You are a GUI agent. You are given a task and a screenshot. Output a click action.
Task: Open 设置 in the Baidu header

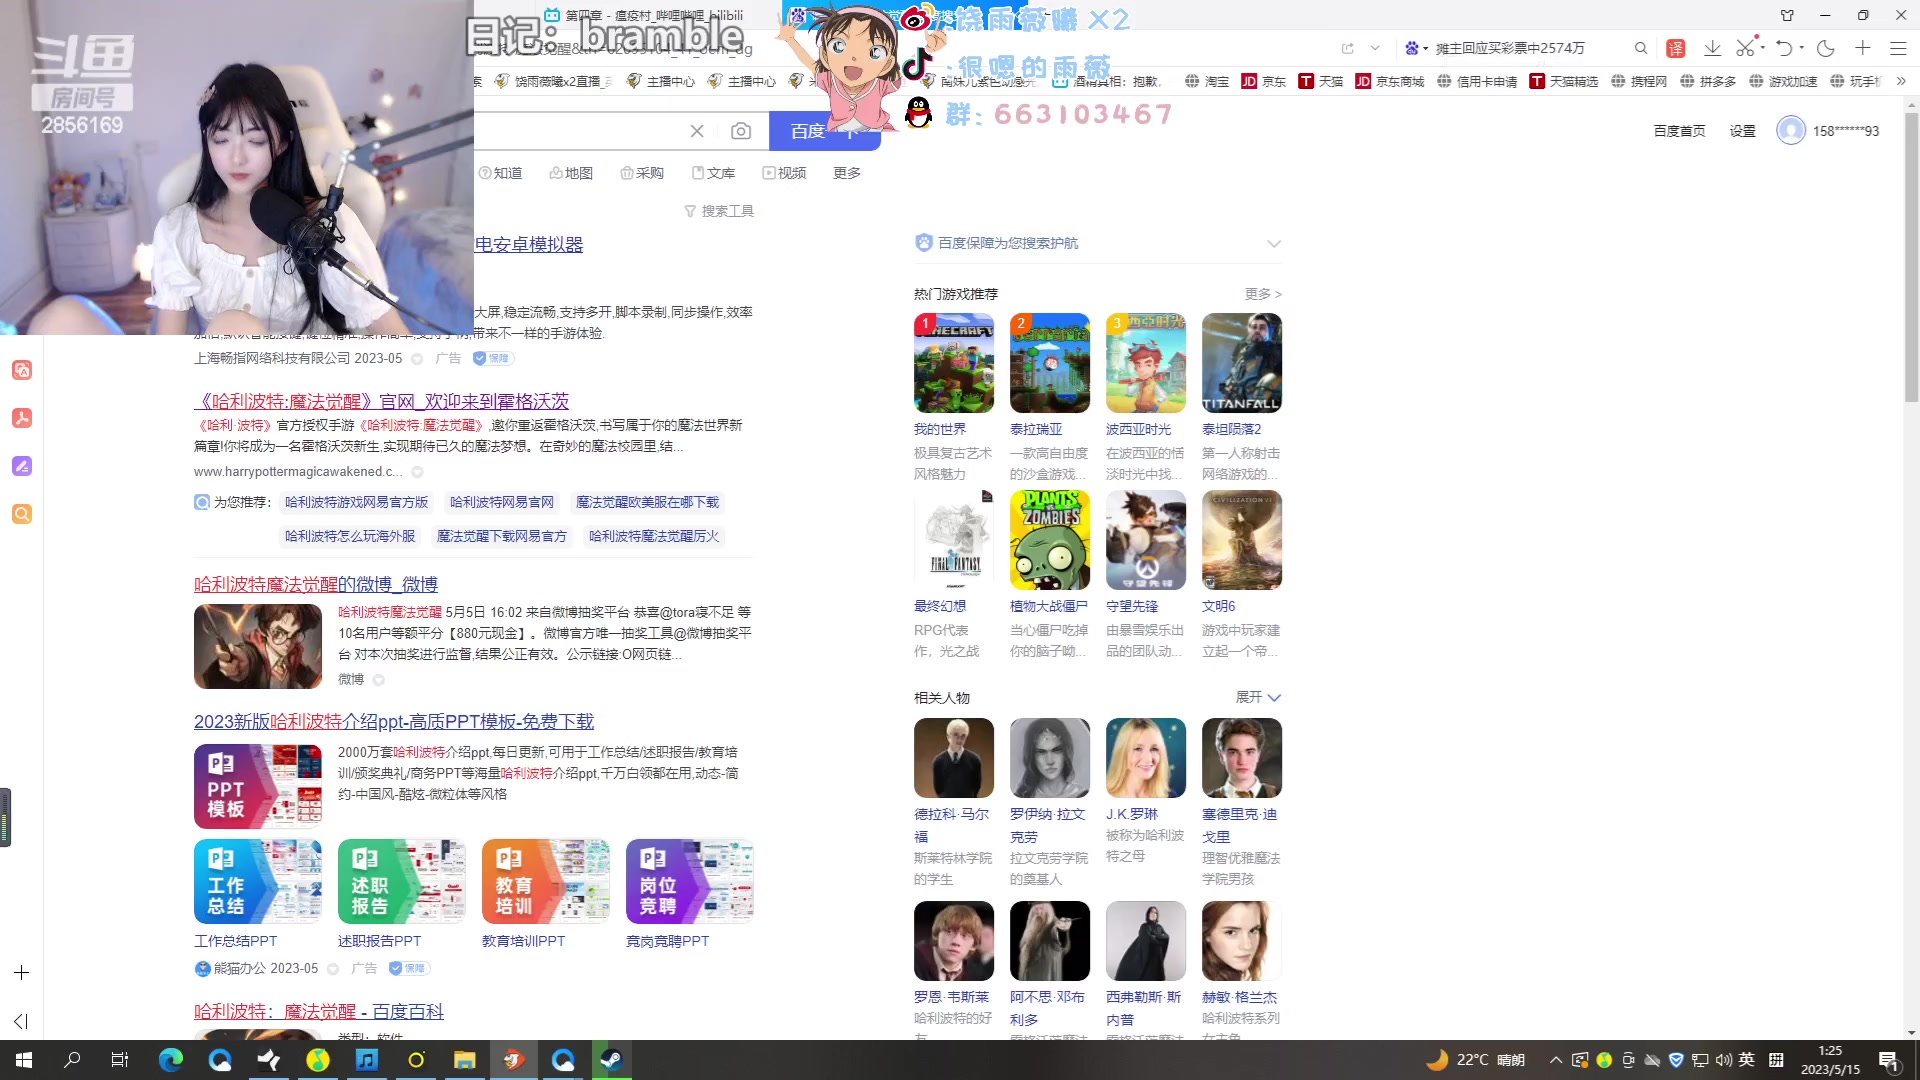[1743, 131]
